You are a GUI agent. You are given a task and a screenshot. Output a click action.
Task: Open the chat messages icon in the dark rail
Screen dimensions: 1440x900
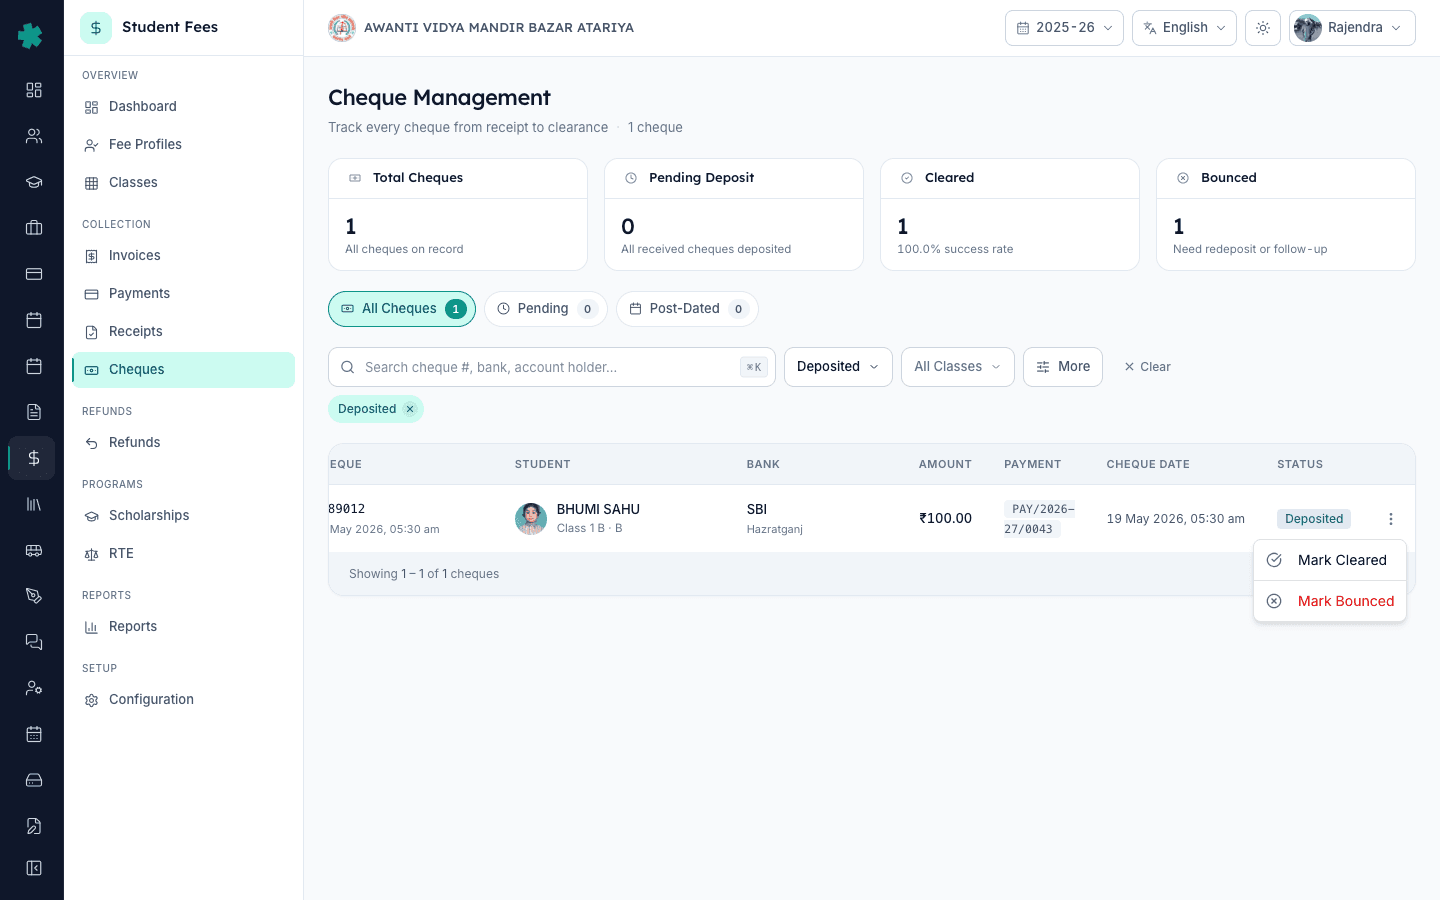pyautogui.click(x=34, y=642)
